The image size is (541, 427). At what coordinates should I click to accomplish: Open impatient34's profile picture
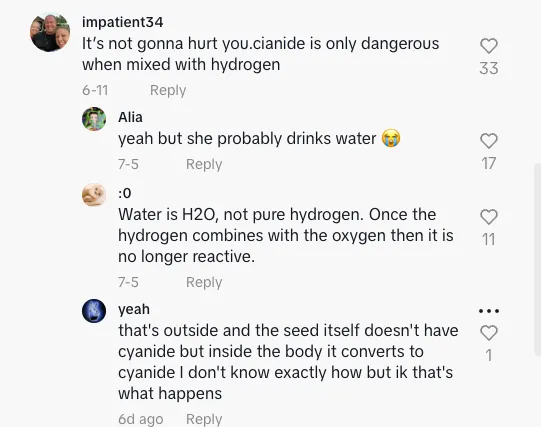pos(50,32)
